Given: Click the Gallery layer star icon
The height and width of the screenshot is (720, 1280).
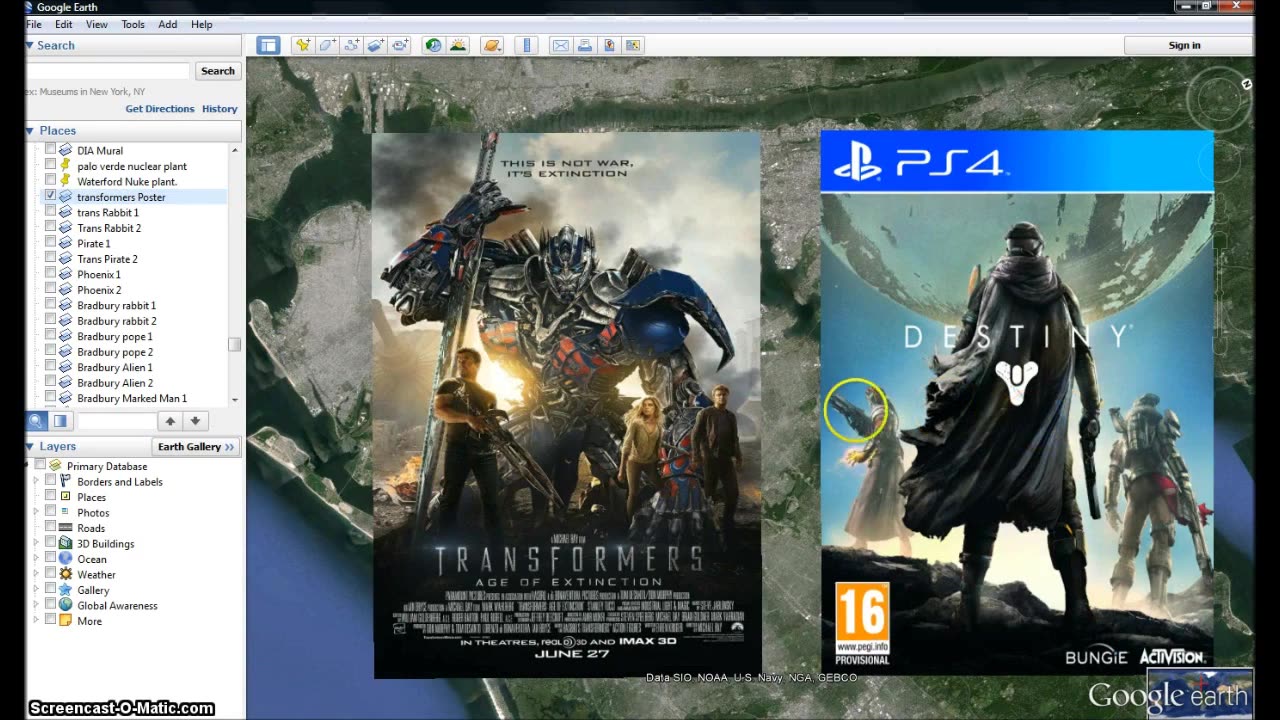Looking at the screenshot, I should [66, 590].
